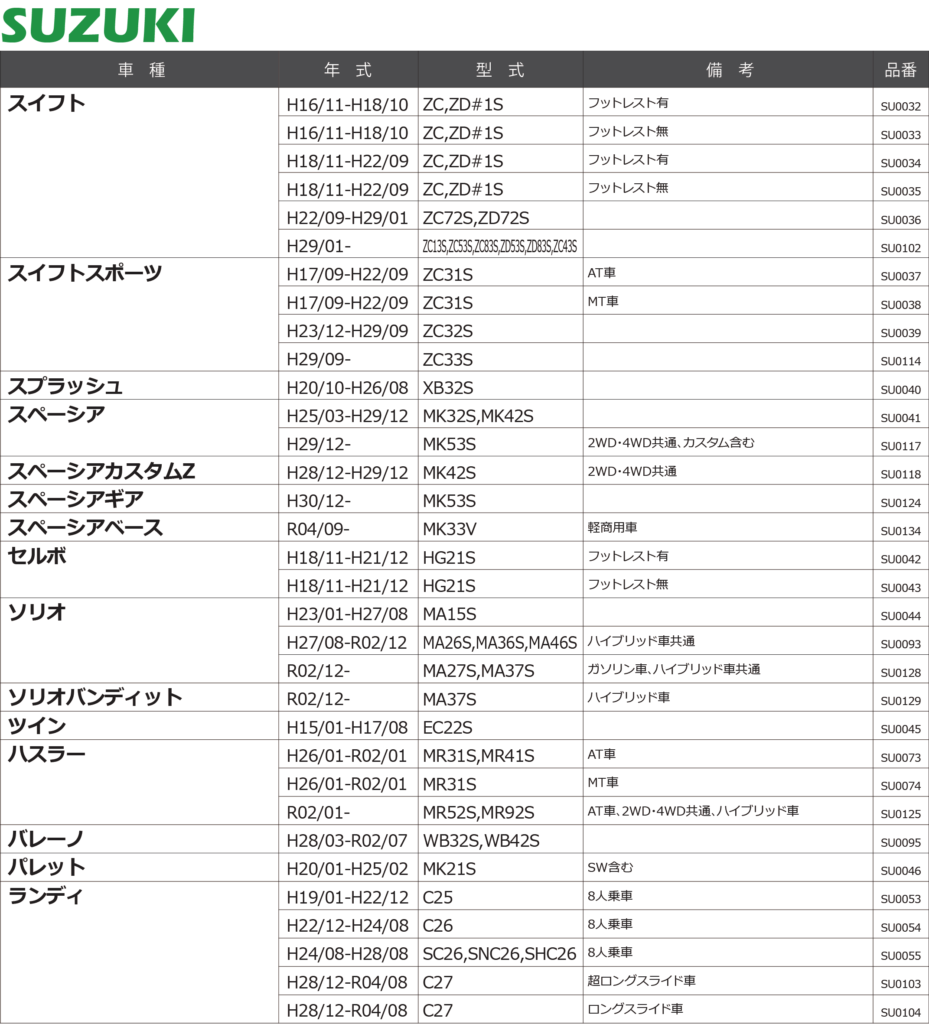This screenshot has width=929, height=1024.
Task: Select the ZC72S,ZD72S model code cell
Action: (476, 218)
